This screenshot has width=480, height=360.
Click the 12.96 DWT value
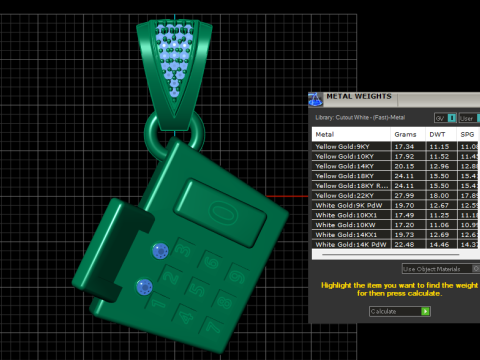[x=439, y=166]
